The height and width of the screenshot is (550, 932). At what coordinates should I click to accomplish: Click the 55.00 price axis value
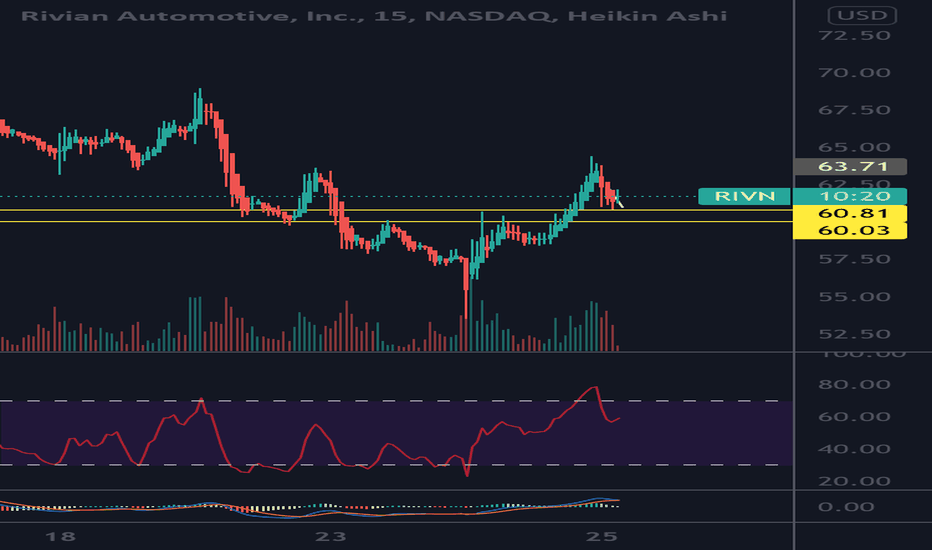coord(854,297)
